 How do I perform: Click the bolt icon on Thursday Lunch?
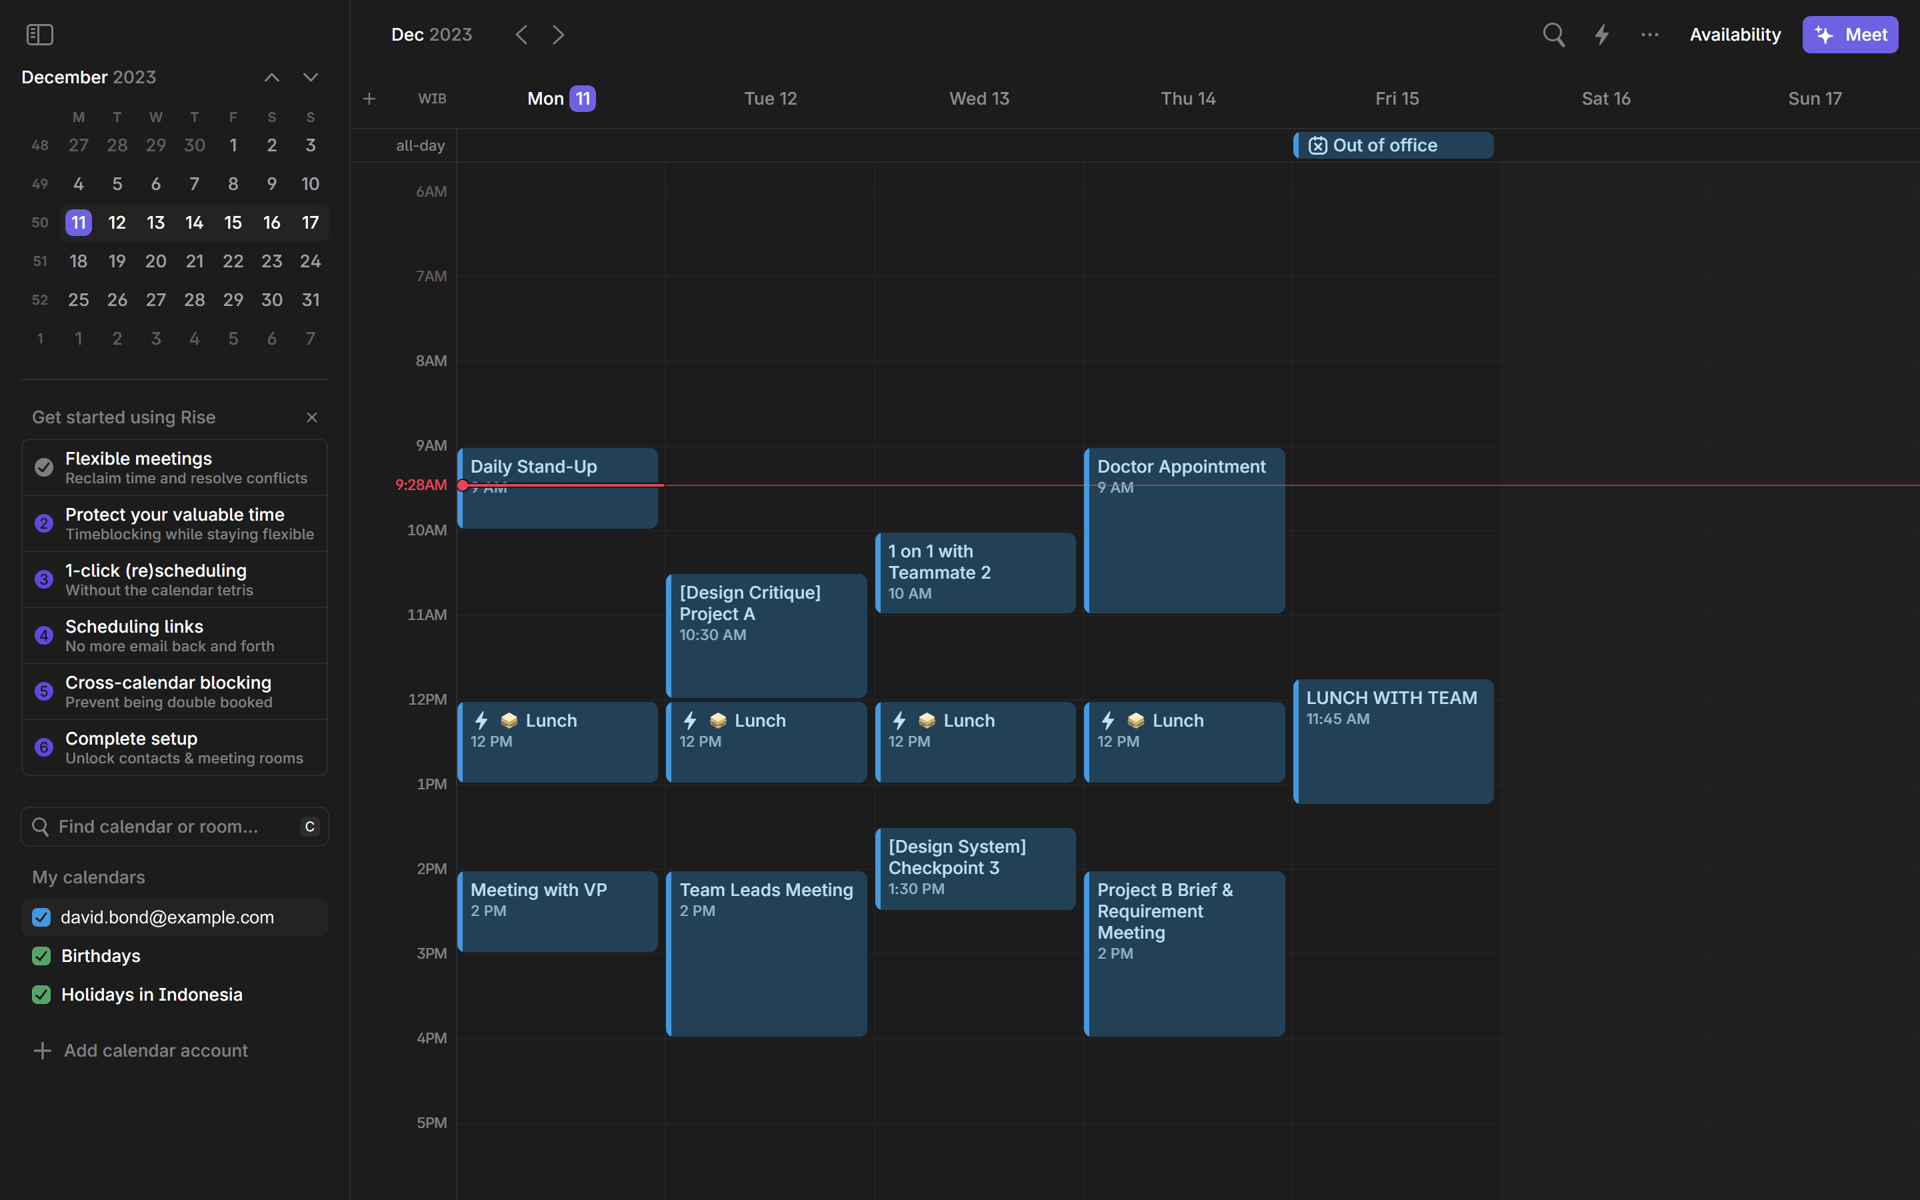(1108, 721)
